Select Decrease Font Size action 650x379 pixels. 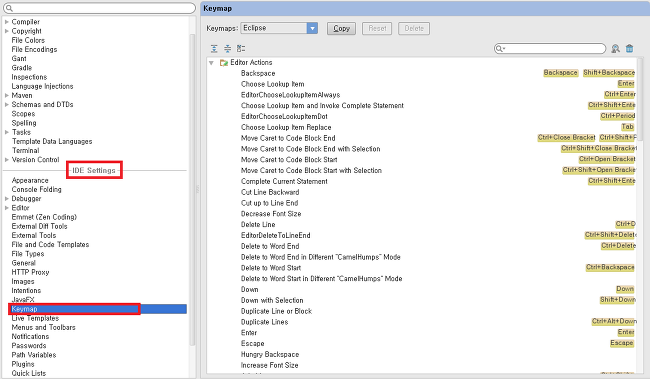(423, 214)
